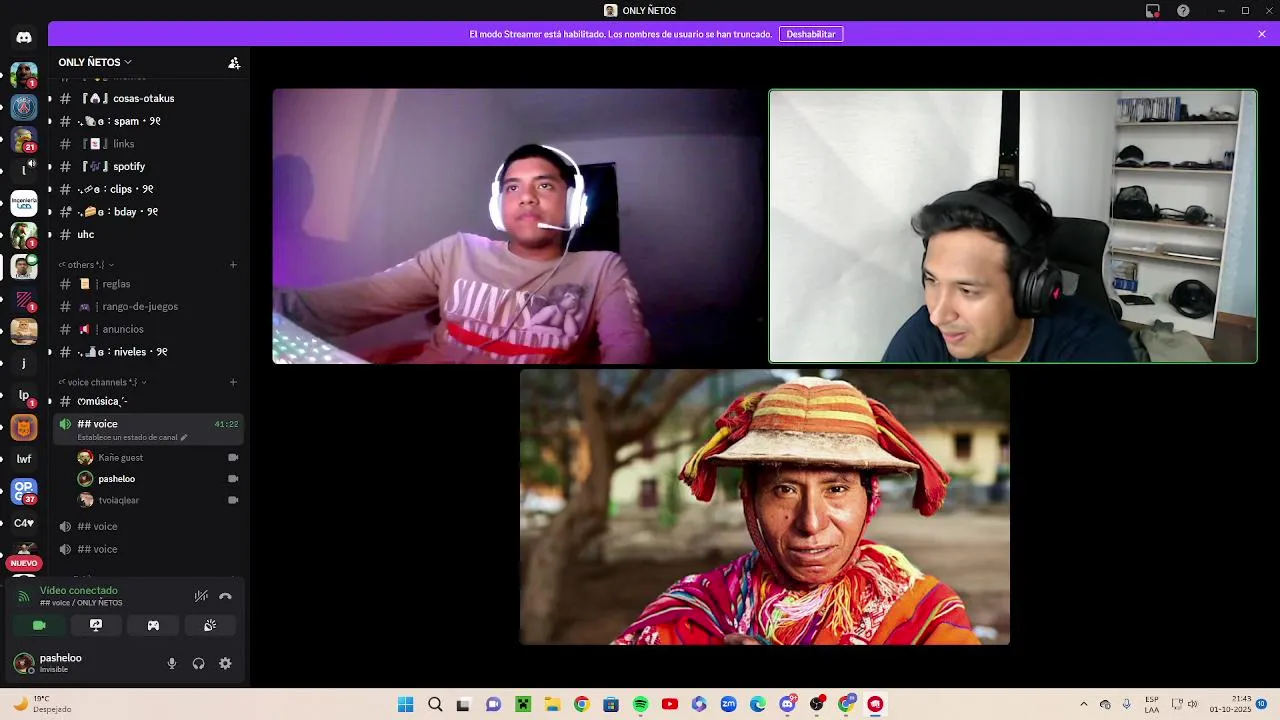
Task: Open user settings gear icon
Action: [x=225, y=663]
